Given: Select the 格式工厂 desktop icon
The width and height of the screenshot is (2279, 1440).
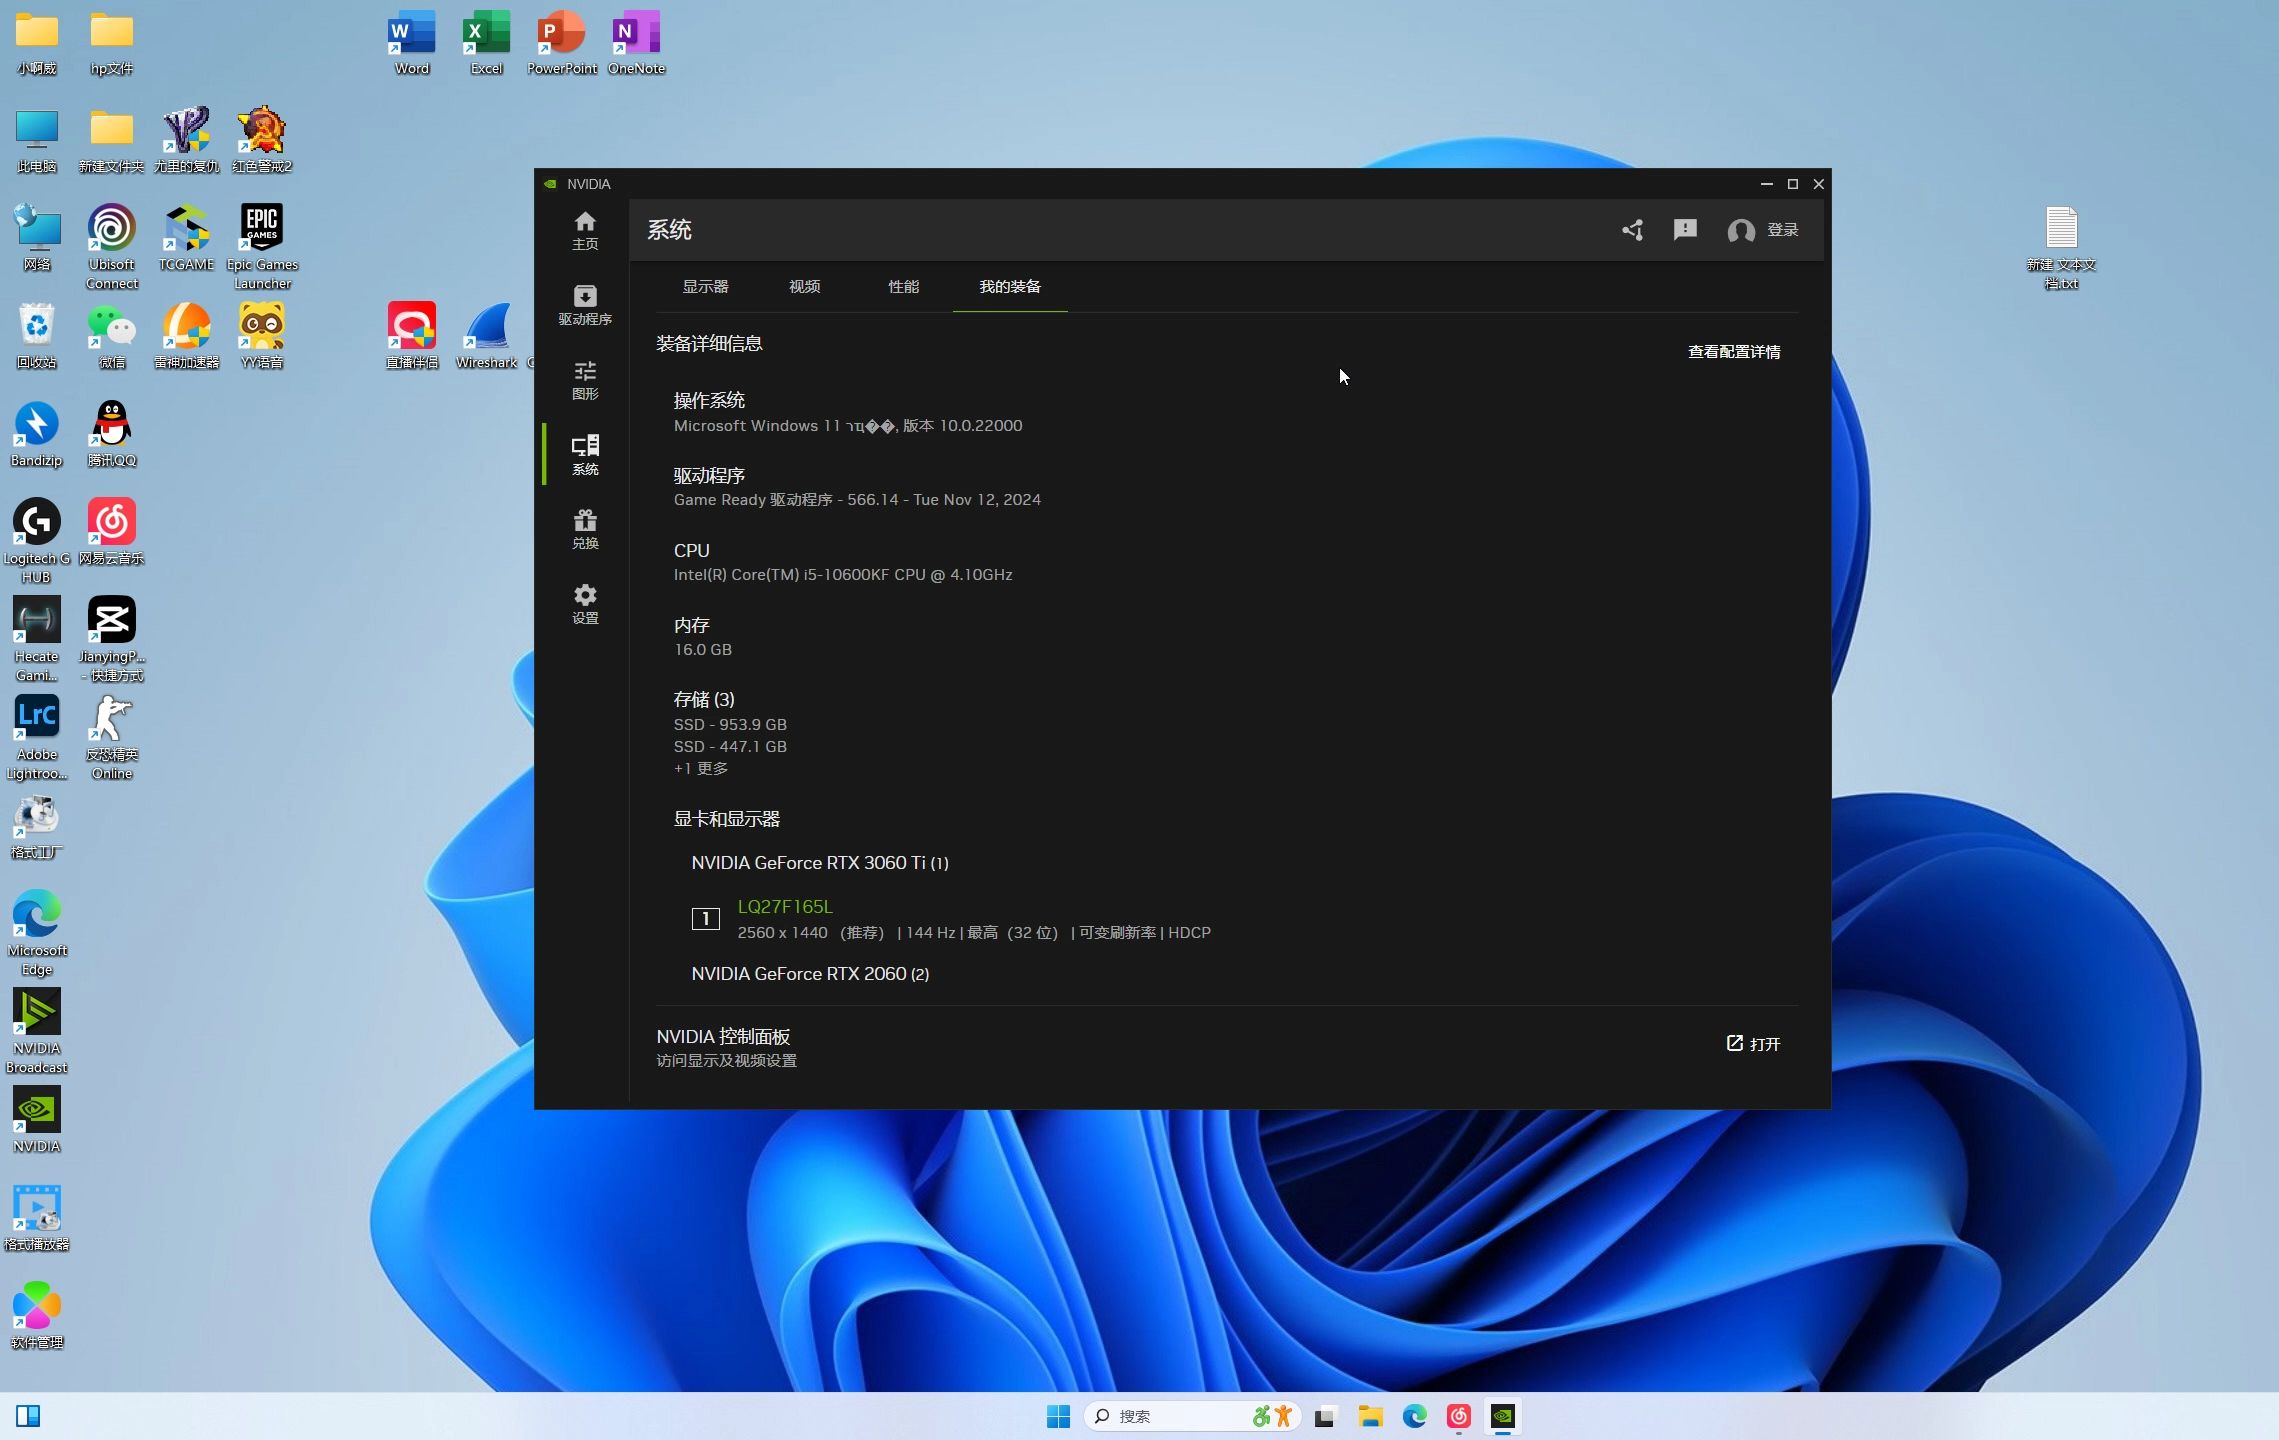Looking at the screenshot, I should tap(37, 826).
